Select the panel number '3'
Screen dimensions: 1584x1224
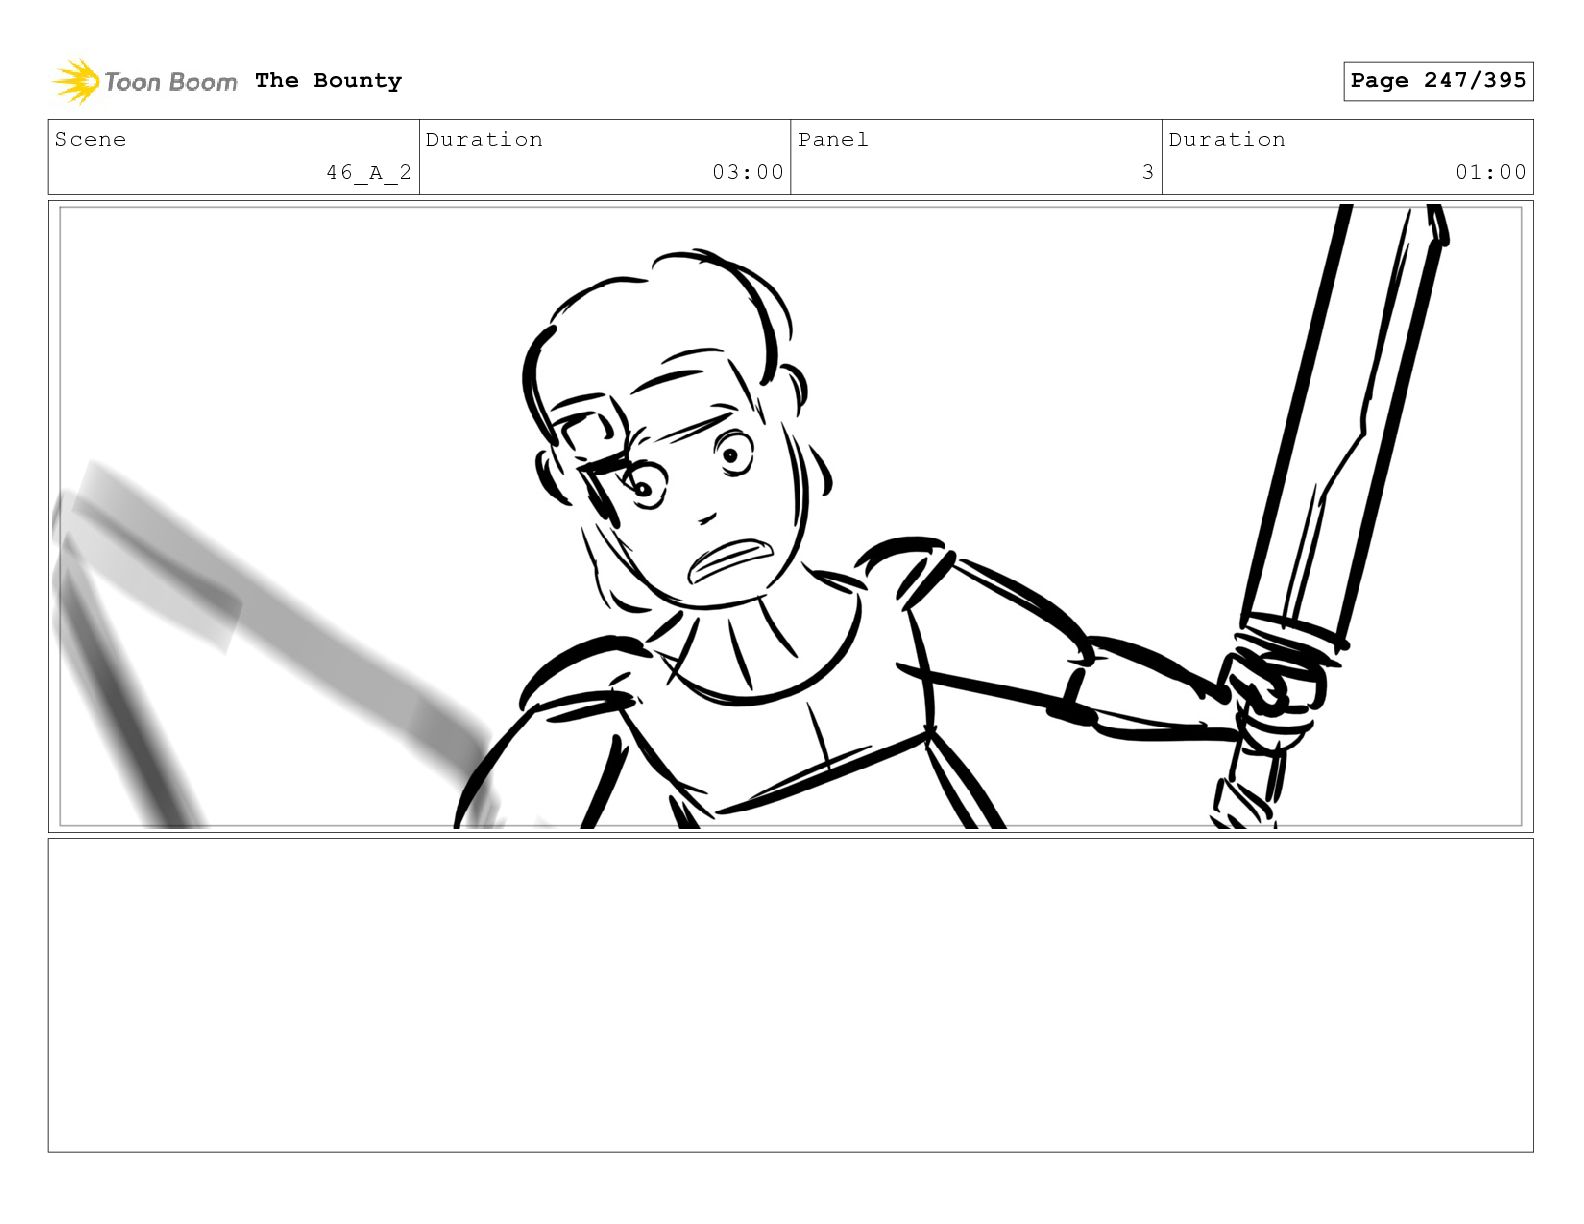(x=1148, y=172)
